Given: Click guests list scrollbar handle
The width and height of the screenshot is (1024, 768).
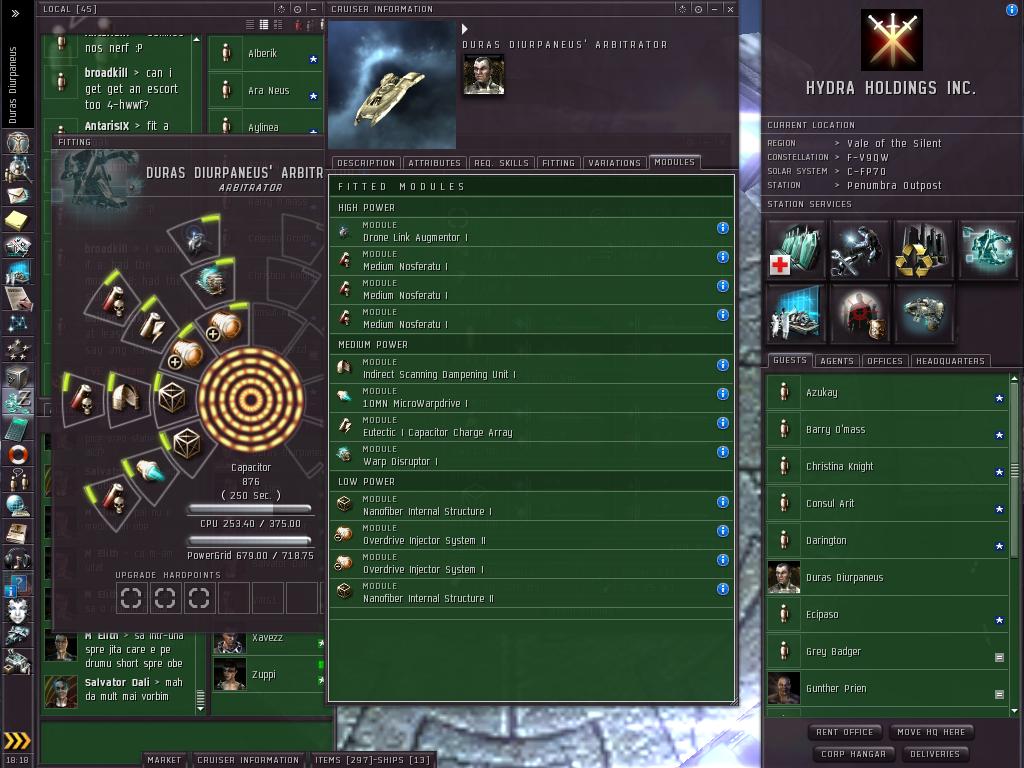Looking at the screenshot, I should [1014, 470].
